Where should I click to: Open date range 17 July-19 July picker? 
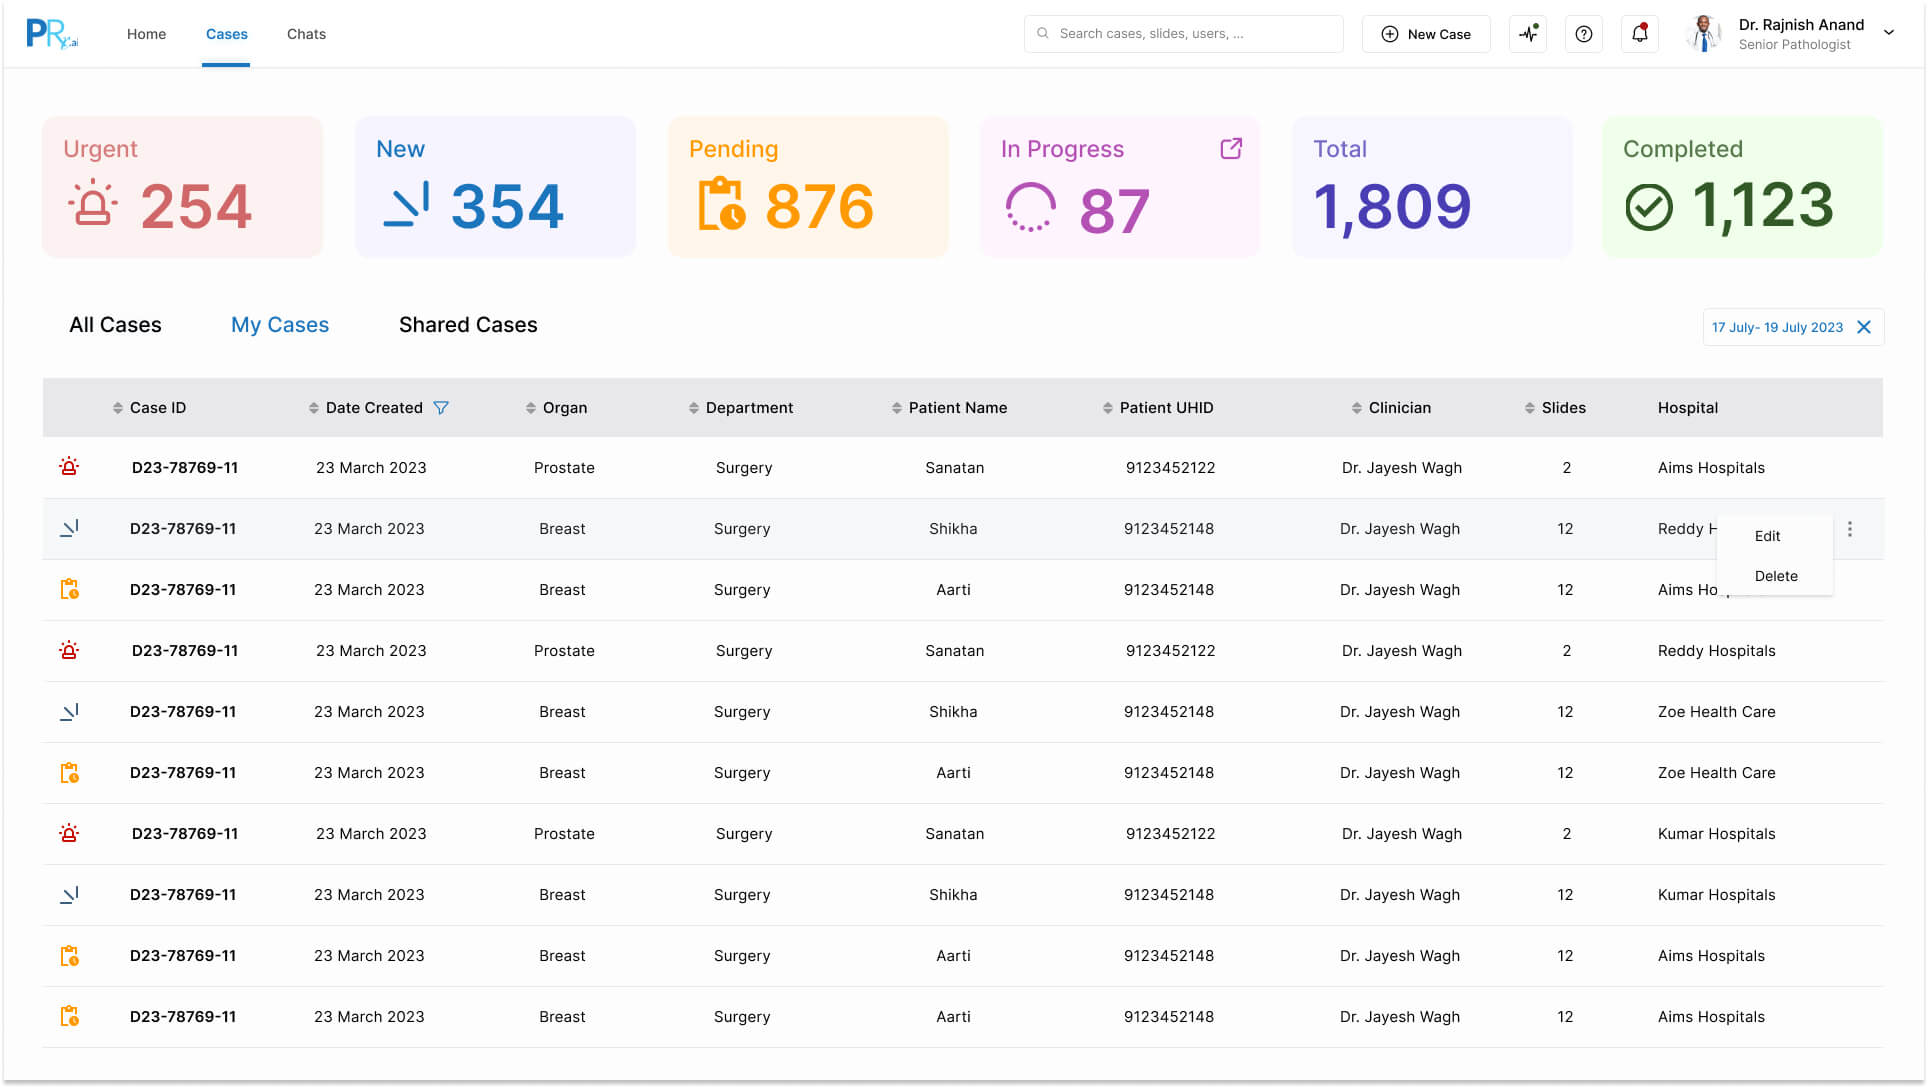click(x=1776, y=328)
